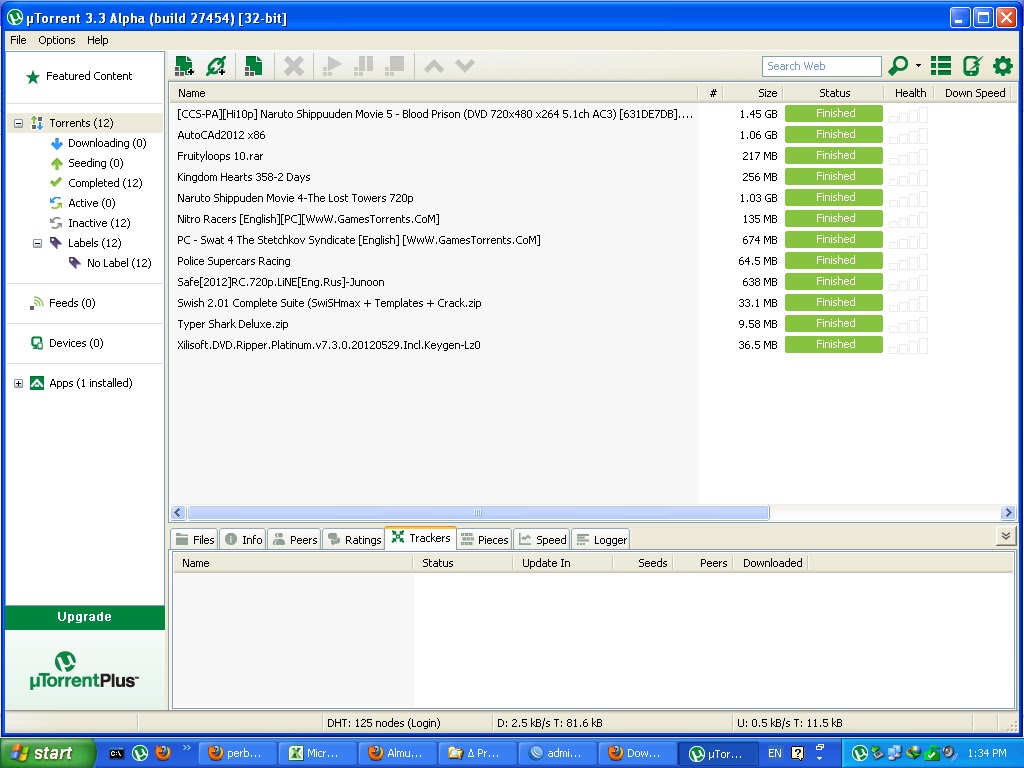Sort torrents by the Size column
Screen dimensions: 1024x768
(755, 93)
